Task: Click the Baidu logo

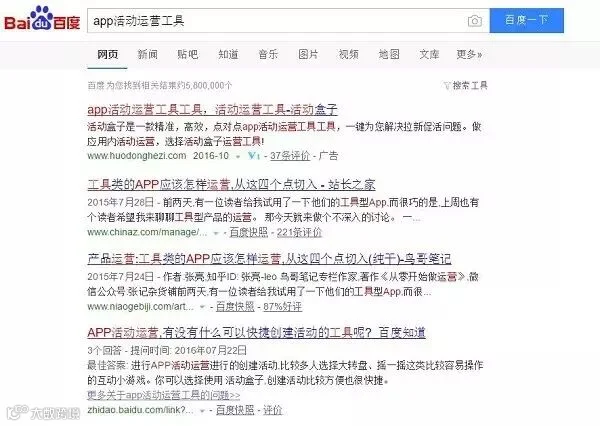Action: click(42, 19)
